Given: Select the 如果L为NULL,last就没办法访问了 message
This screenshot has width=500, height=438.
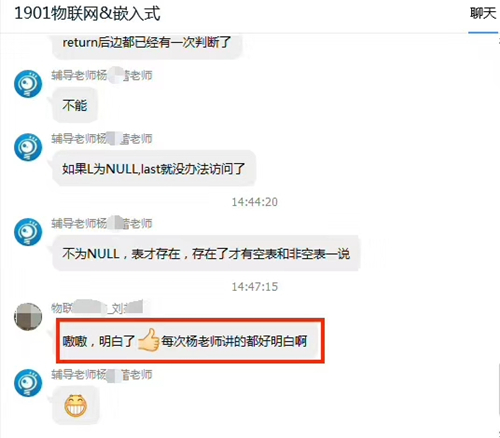Looking at the screenshot, I should tap(154, 168).
